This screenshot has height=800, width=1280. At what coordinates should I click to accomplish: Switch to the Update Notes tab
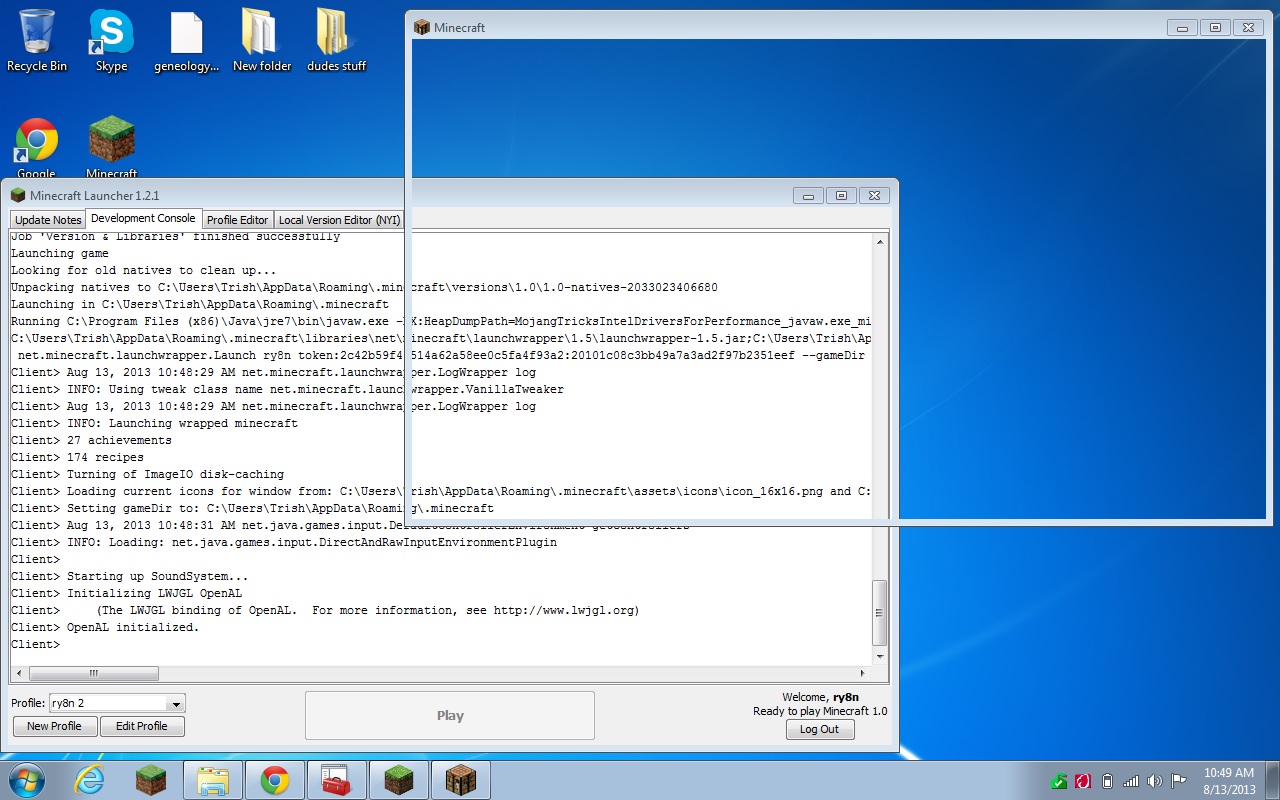[48, 220]
